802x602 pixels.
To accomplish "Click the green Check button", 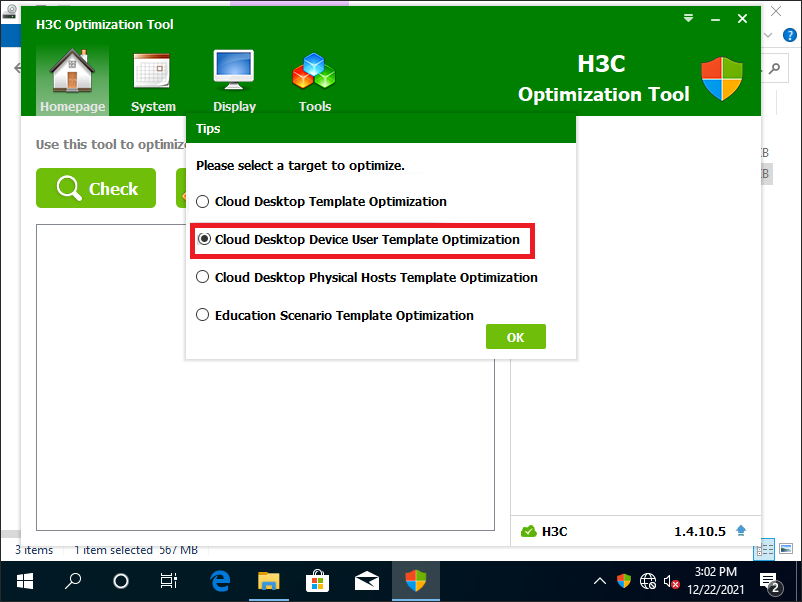I will (x=96, y=188).
